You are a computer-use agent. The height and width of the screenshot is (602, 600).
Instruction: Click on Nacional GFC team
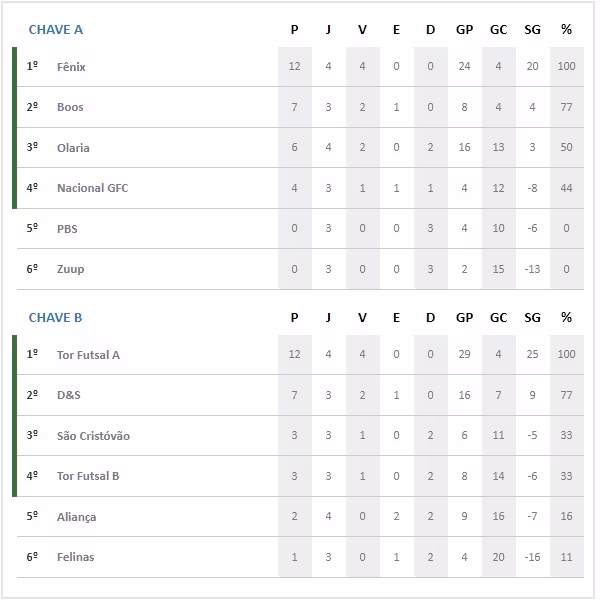[x=92, y=188]
